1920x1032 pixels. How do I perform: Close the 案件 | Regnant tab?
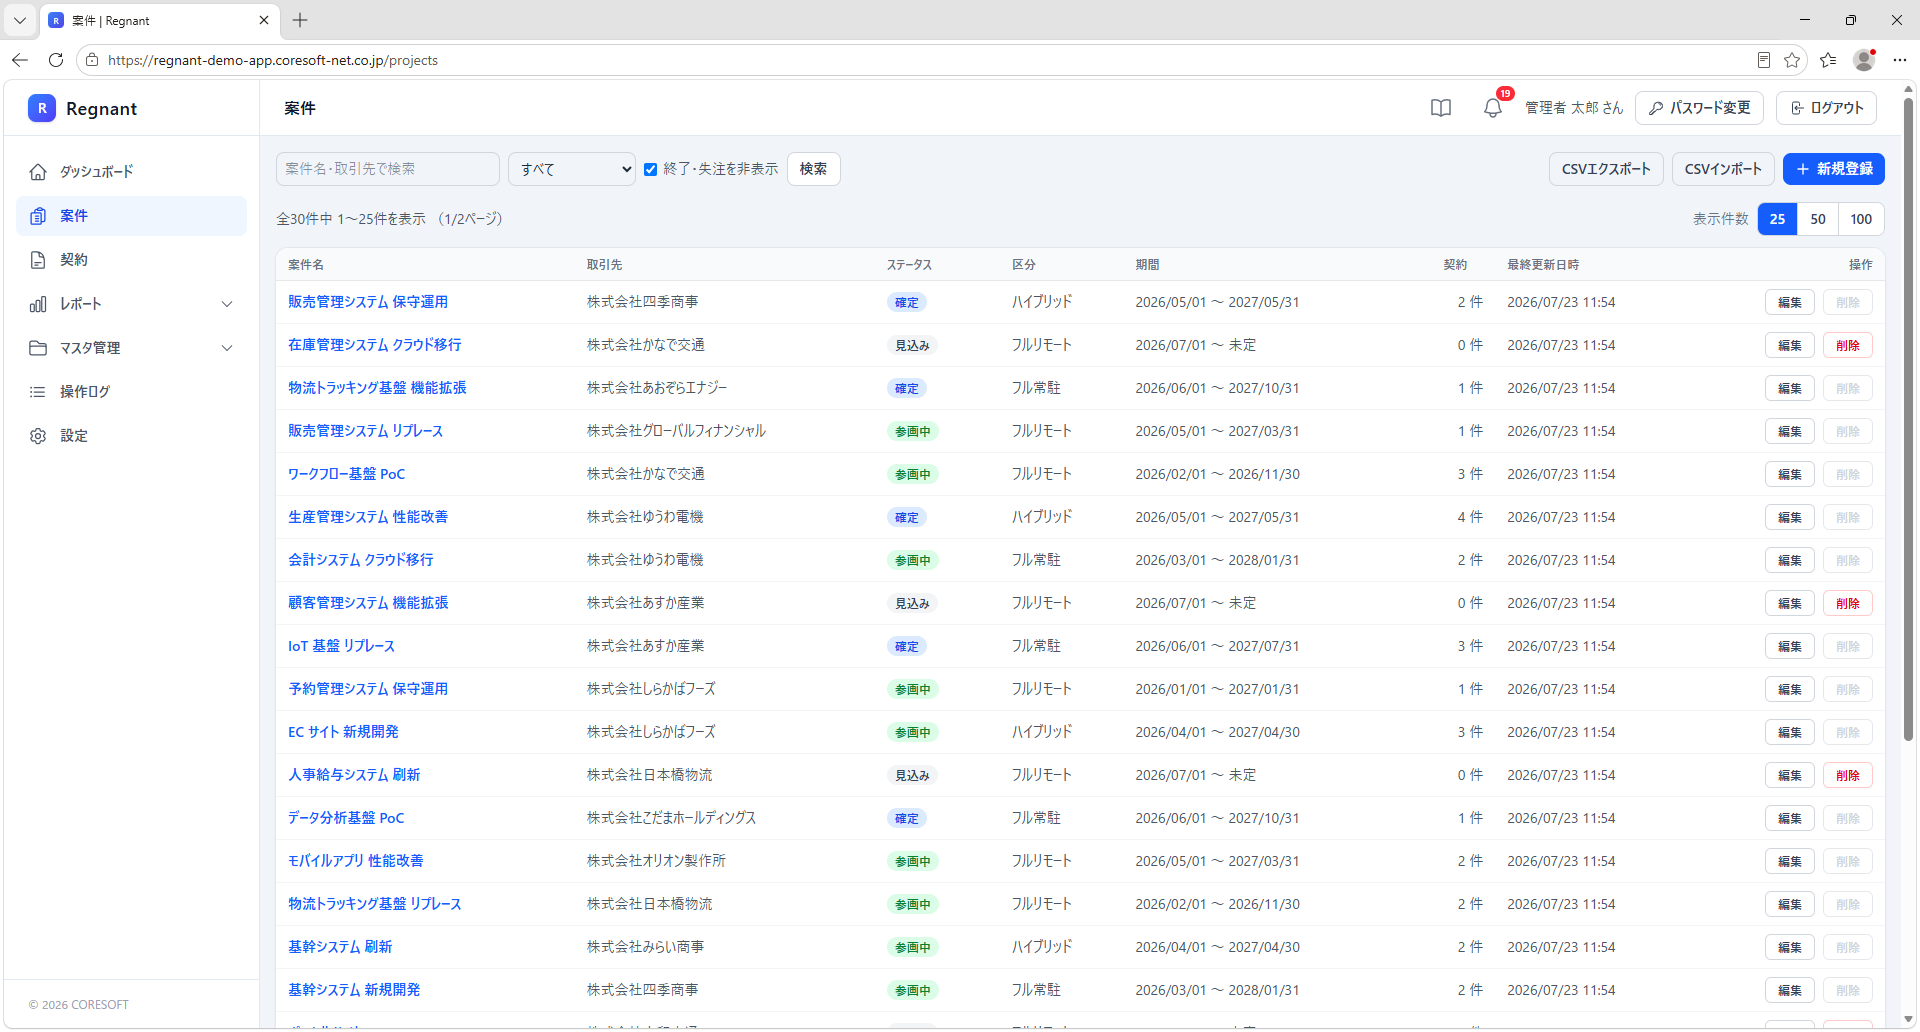click(264, 20)
